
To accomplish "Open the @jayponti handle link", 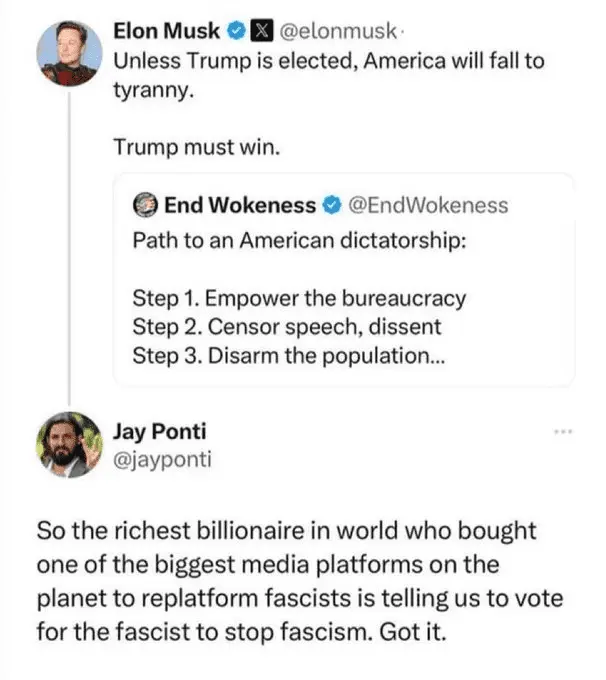I will coord(162,459).
